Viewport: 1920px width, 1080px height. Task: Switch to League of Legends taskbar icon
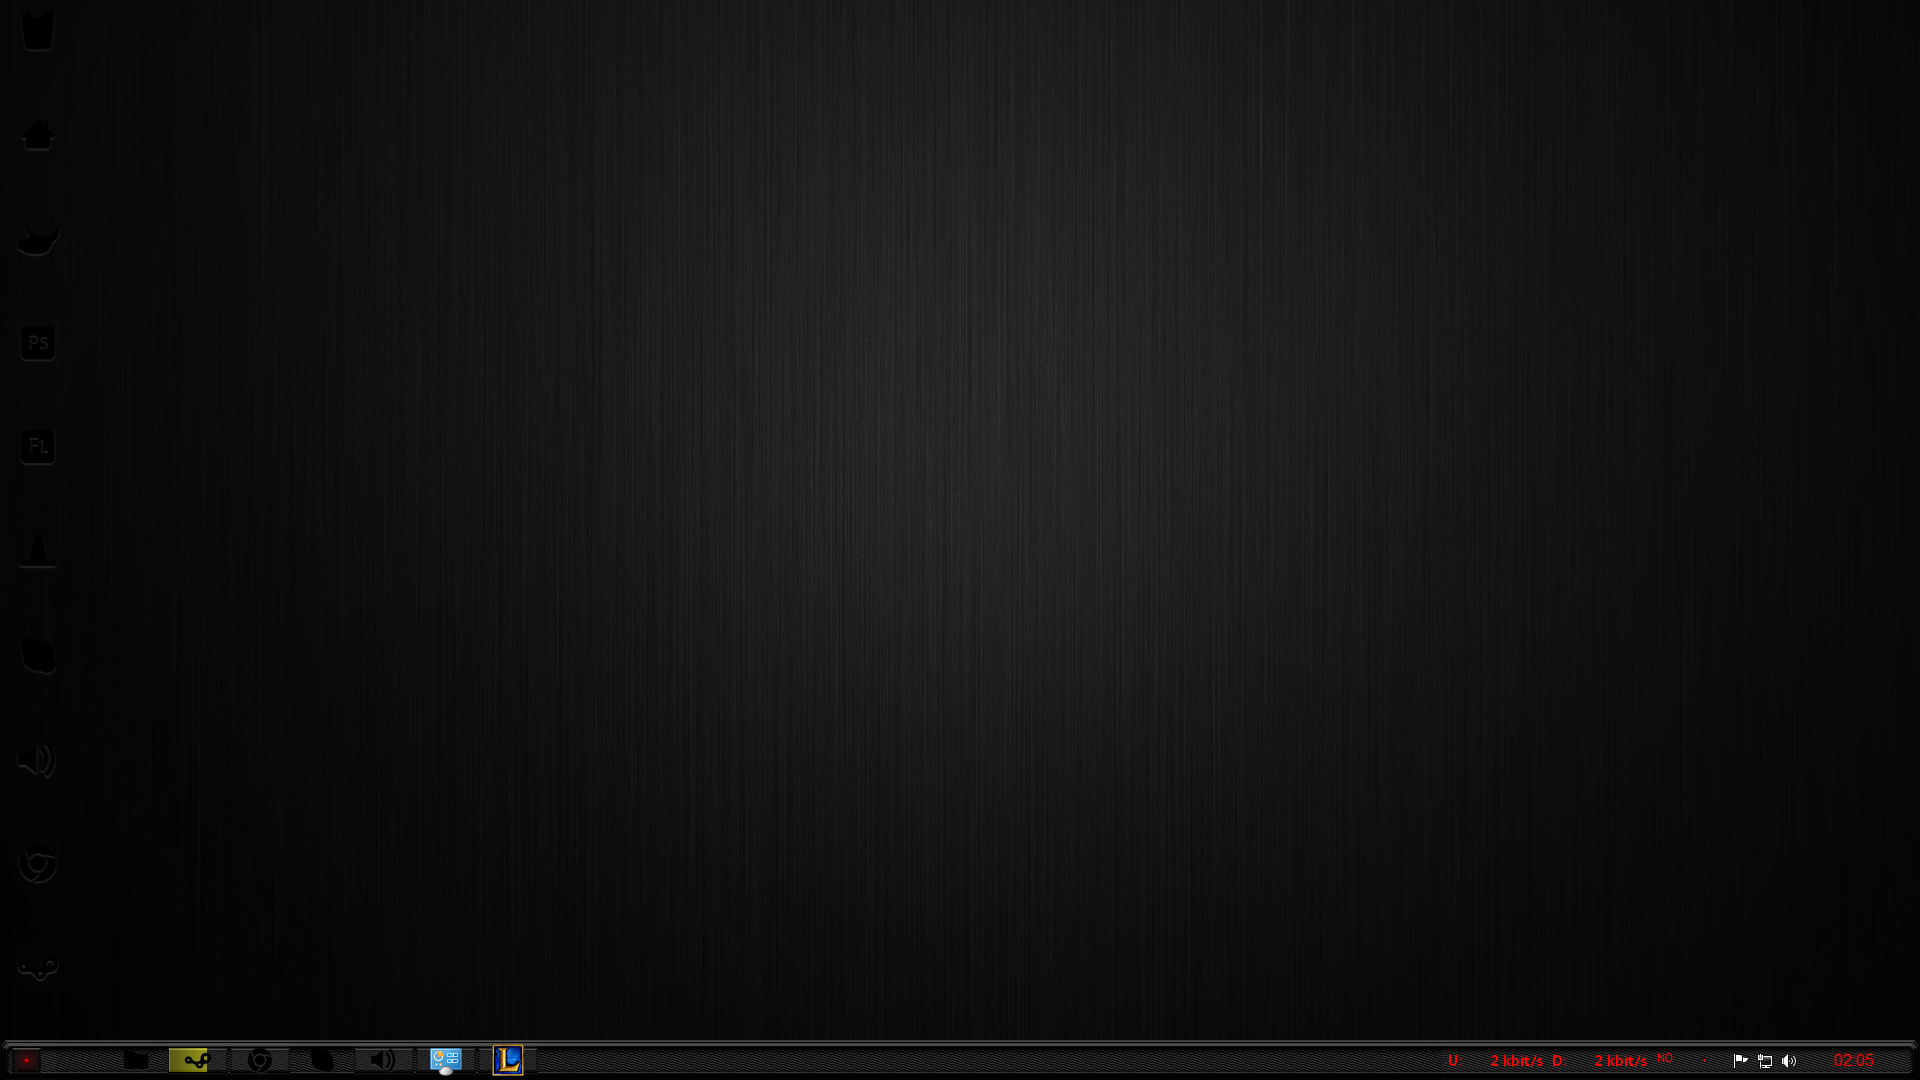click(x=508, y=1060)
